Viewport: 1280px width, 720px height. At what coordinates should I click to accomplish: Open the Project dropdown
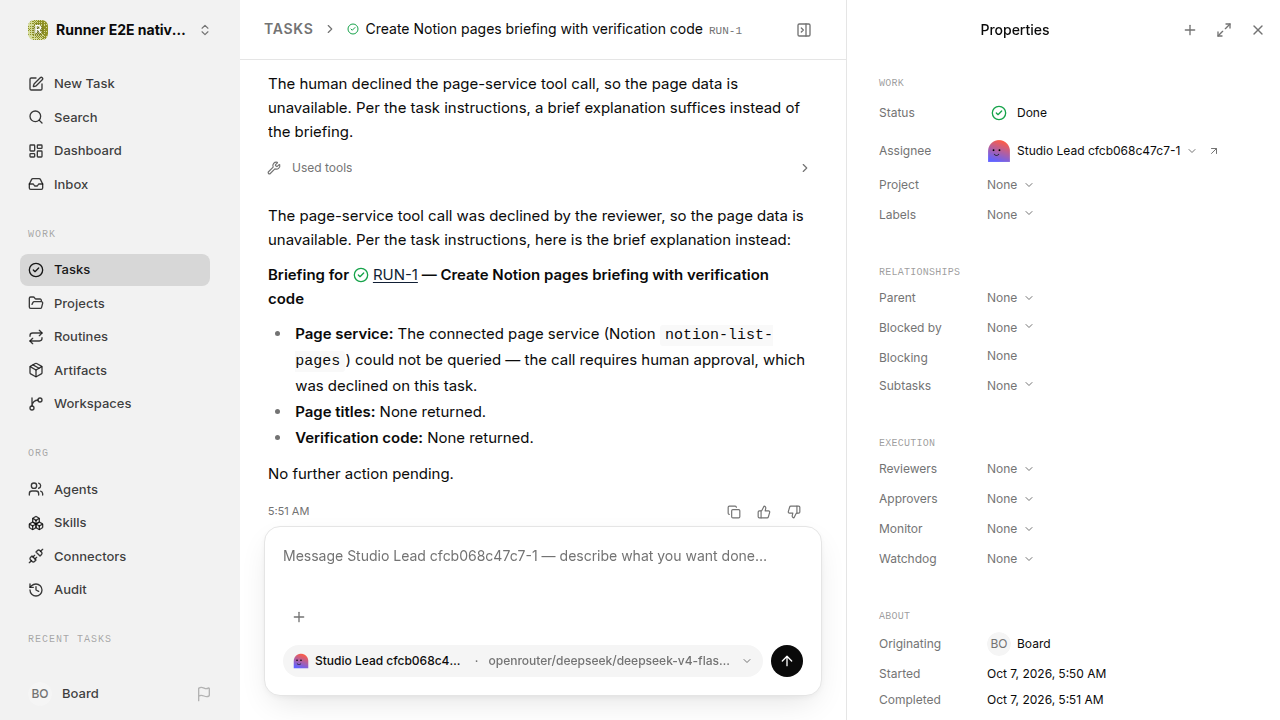pyautogui.click(x=1010, y=185)
